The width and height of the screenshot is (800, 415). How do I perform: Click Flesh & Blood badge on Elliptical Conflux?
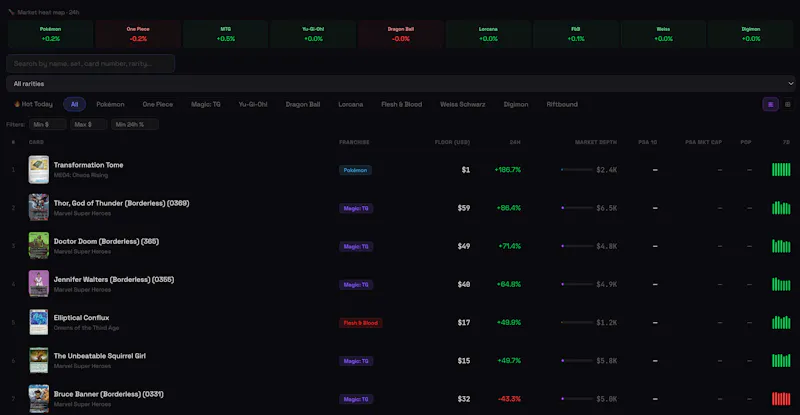click(x=360, y=323)
